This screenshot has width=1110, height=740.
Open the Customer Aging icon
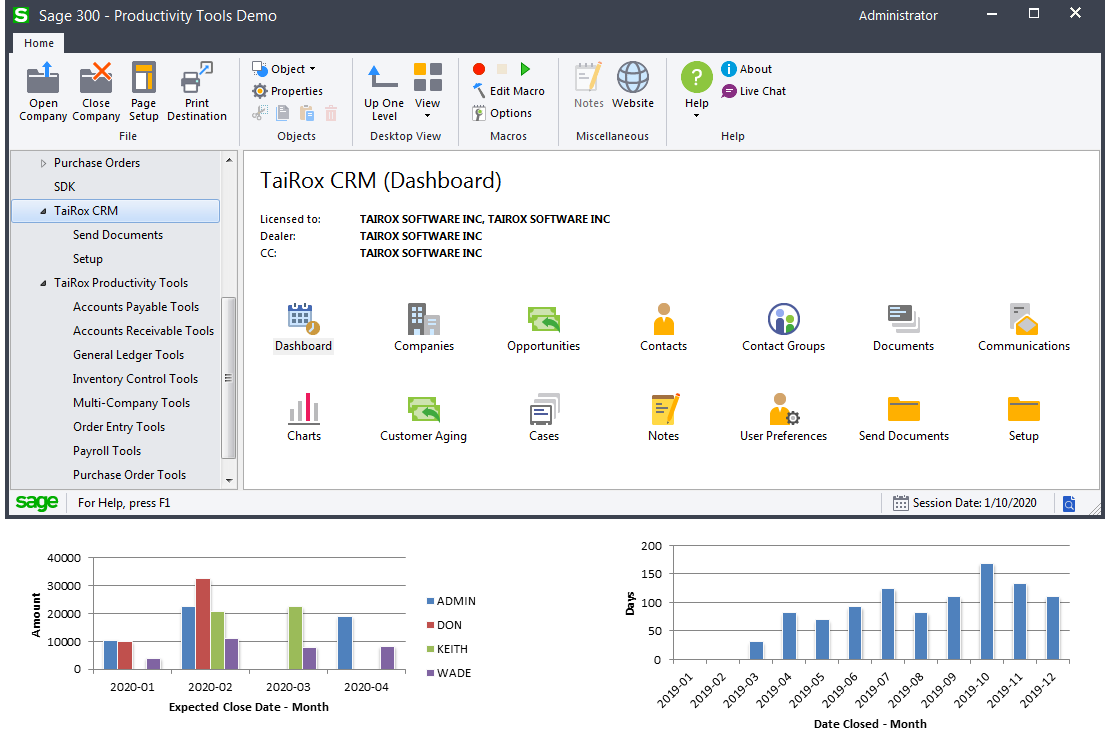pos(423,417)
